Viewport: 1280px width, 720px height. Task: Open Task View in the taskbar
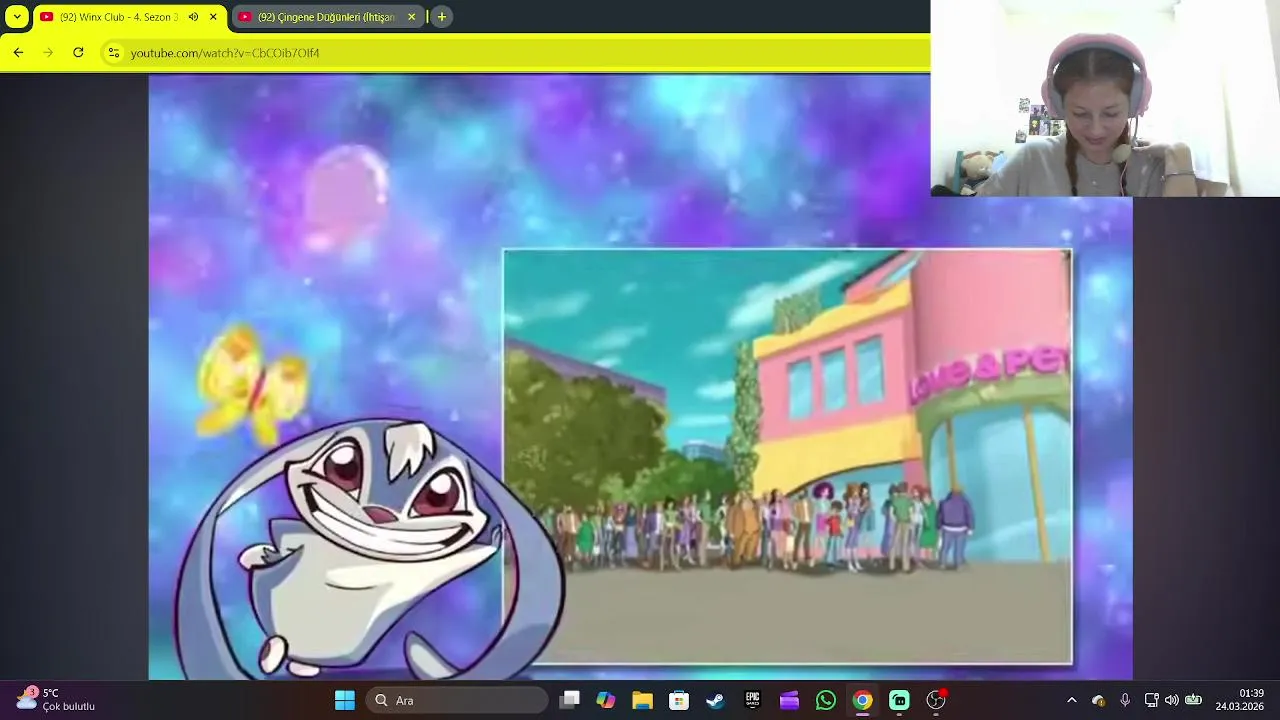(570, 700)
